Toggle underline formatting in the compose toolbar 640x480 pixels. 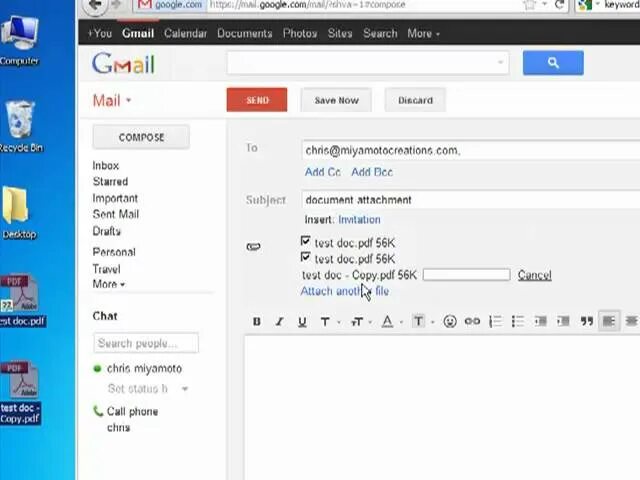pyautogui.click(x=302, y=322)
